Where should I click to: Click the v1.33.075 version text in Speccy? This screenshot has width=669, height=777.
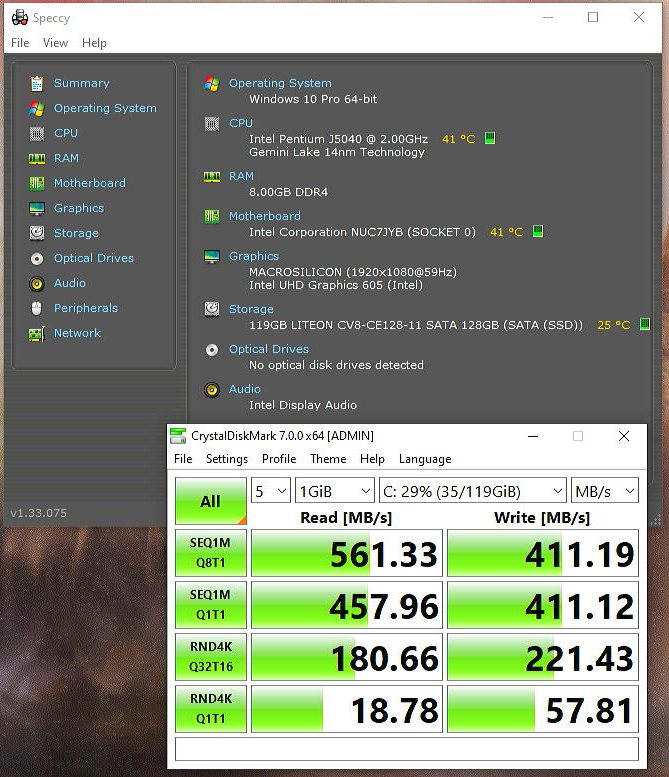39,513
